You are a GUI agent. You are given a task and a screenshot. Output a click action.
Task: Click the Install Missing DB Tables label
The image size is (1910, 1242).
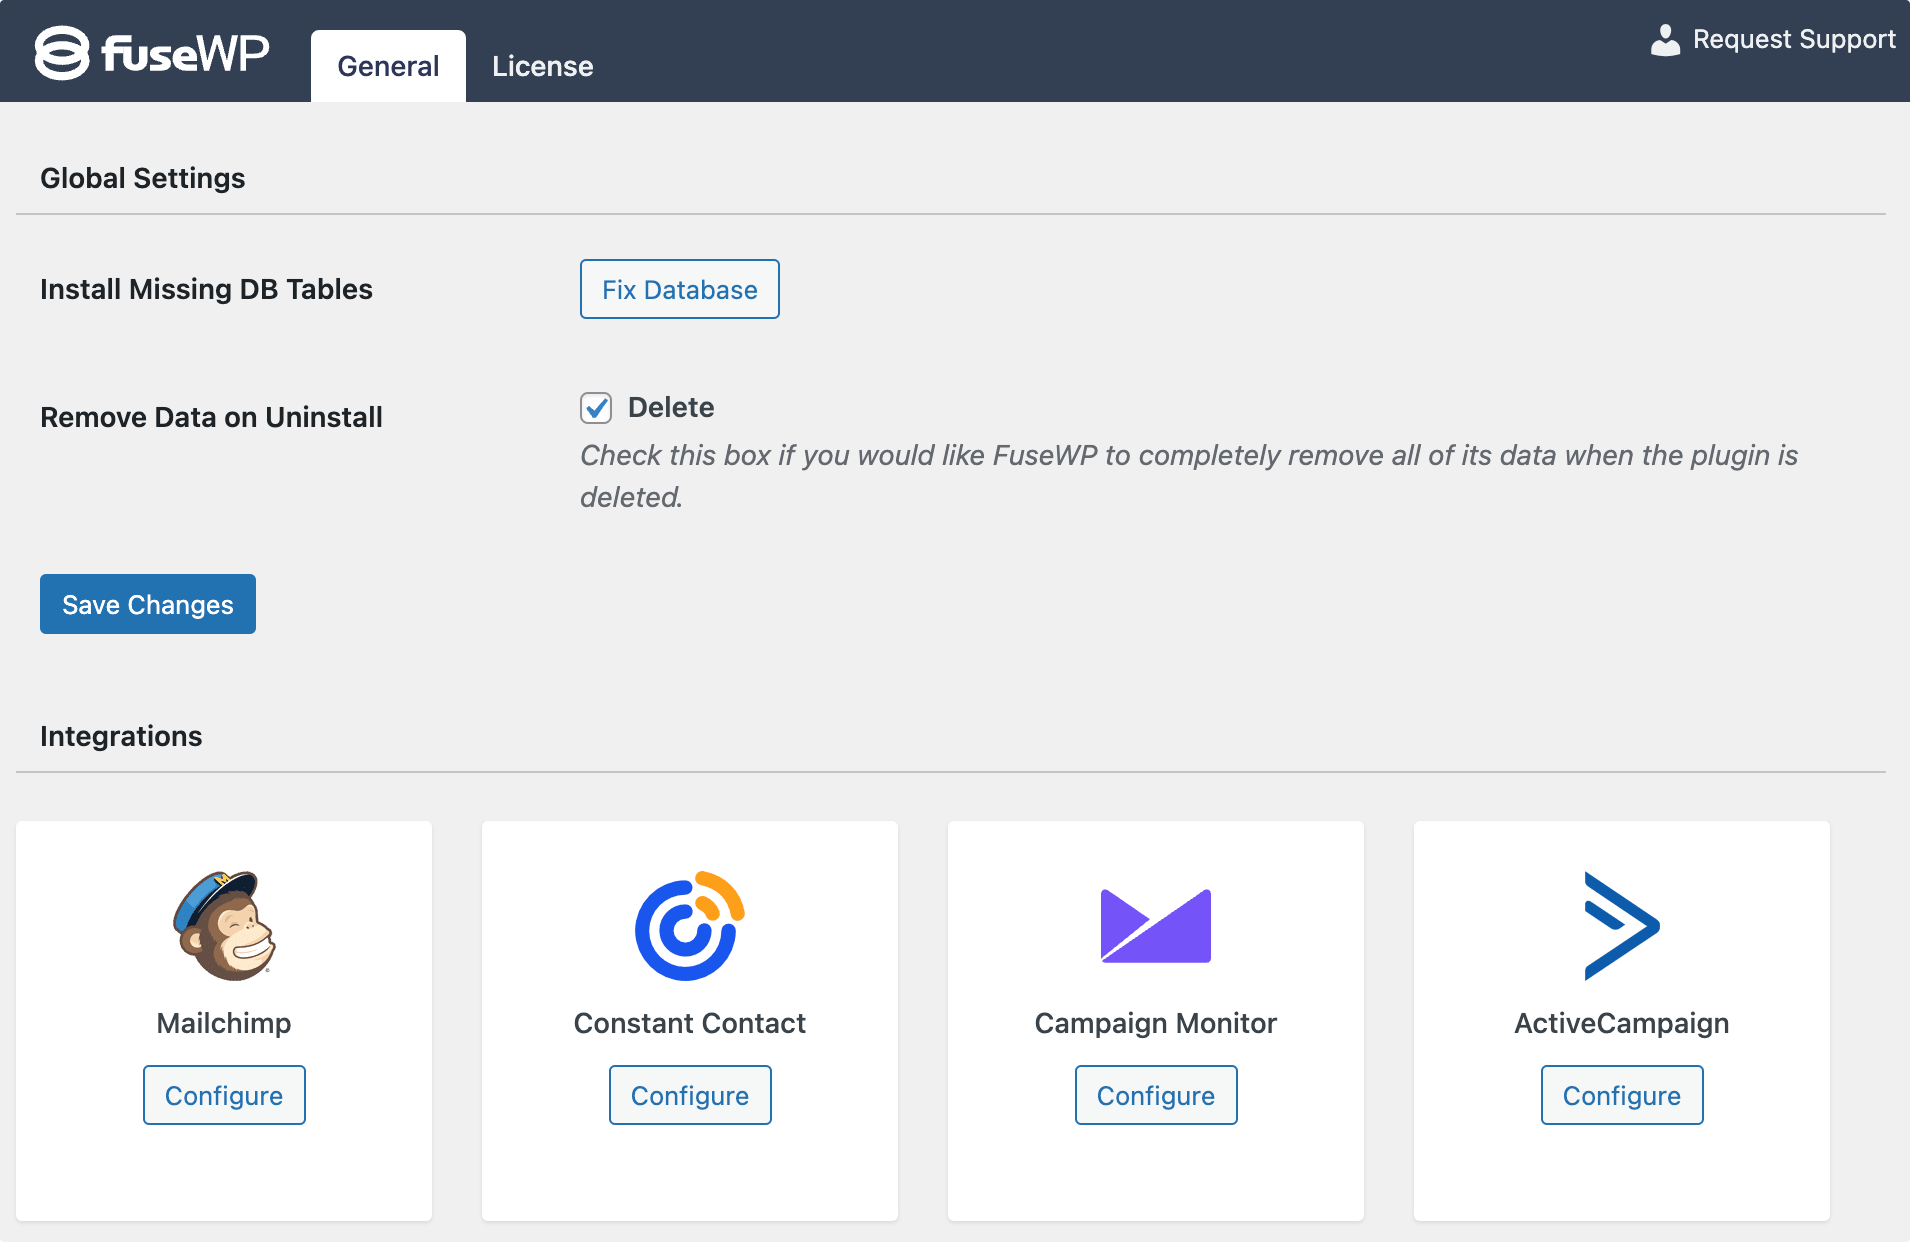pos(206,289)
